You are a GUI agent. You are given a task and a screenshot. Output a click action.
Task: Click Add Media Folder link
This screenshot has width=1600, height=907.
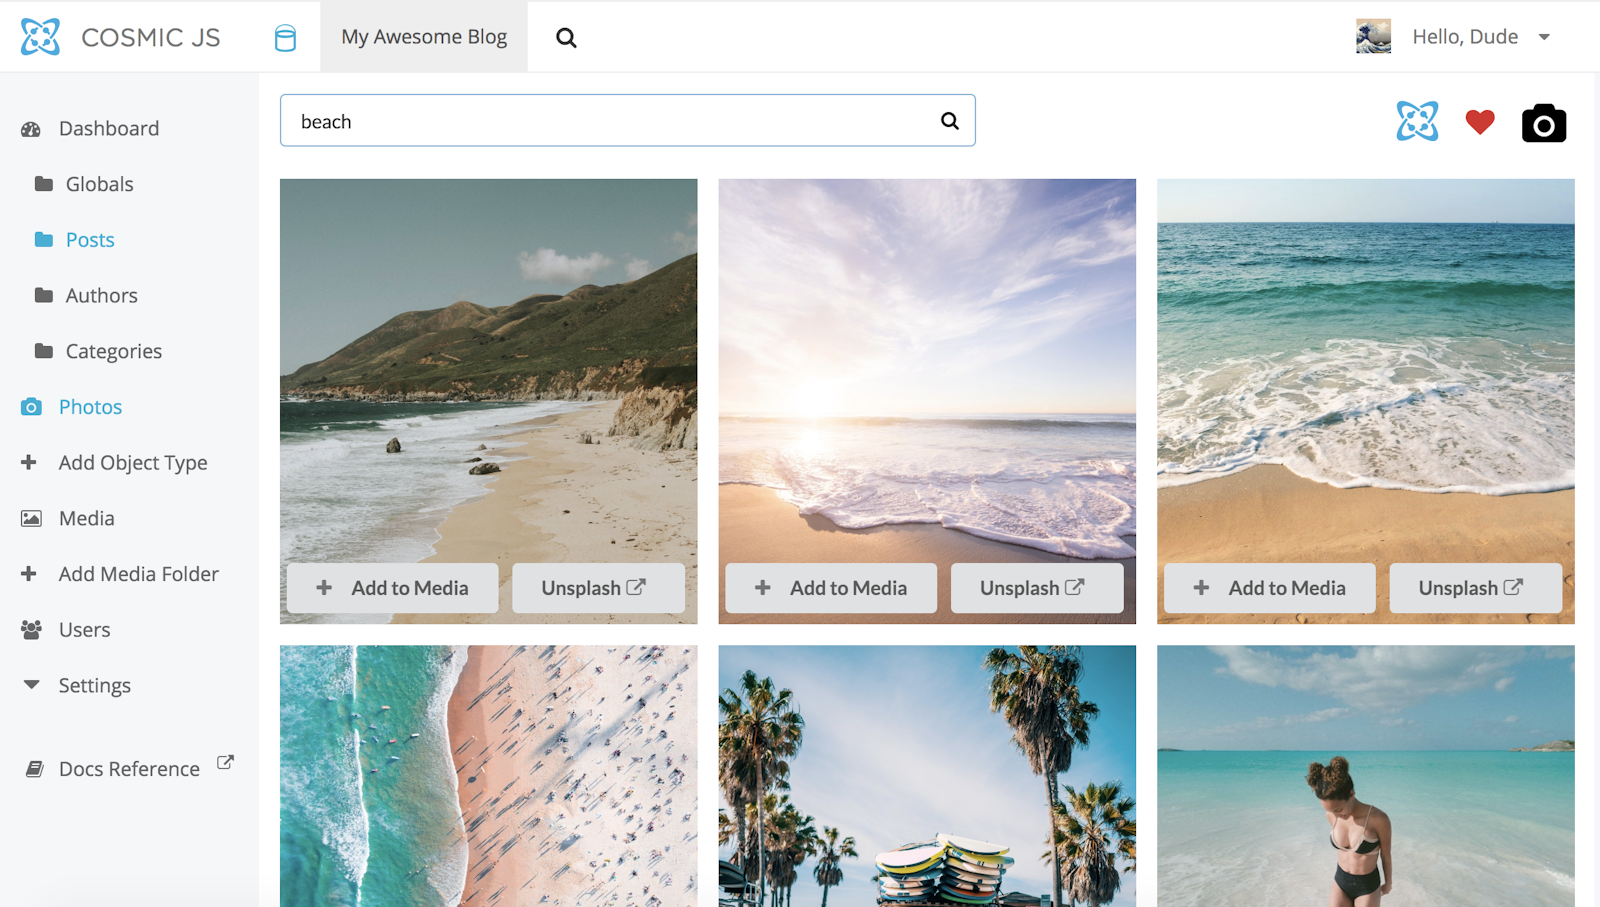coord(139,574)
